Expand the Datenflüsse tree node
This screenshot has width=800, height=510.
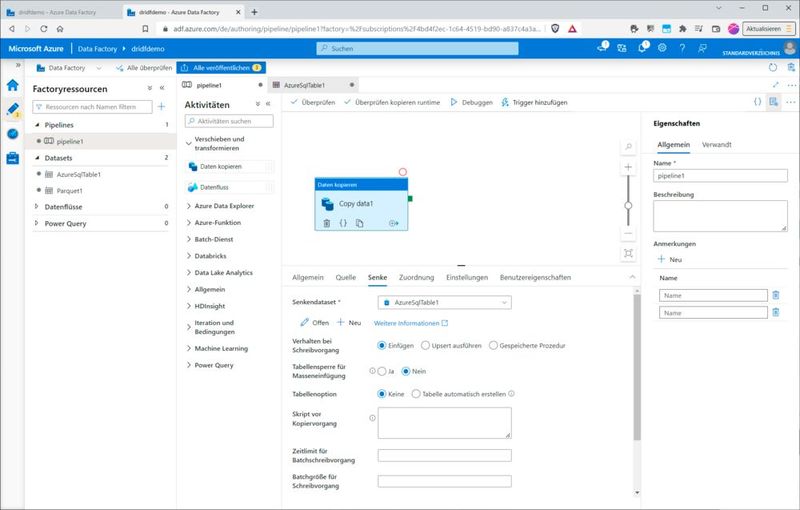coord(37,207)
